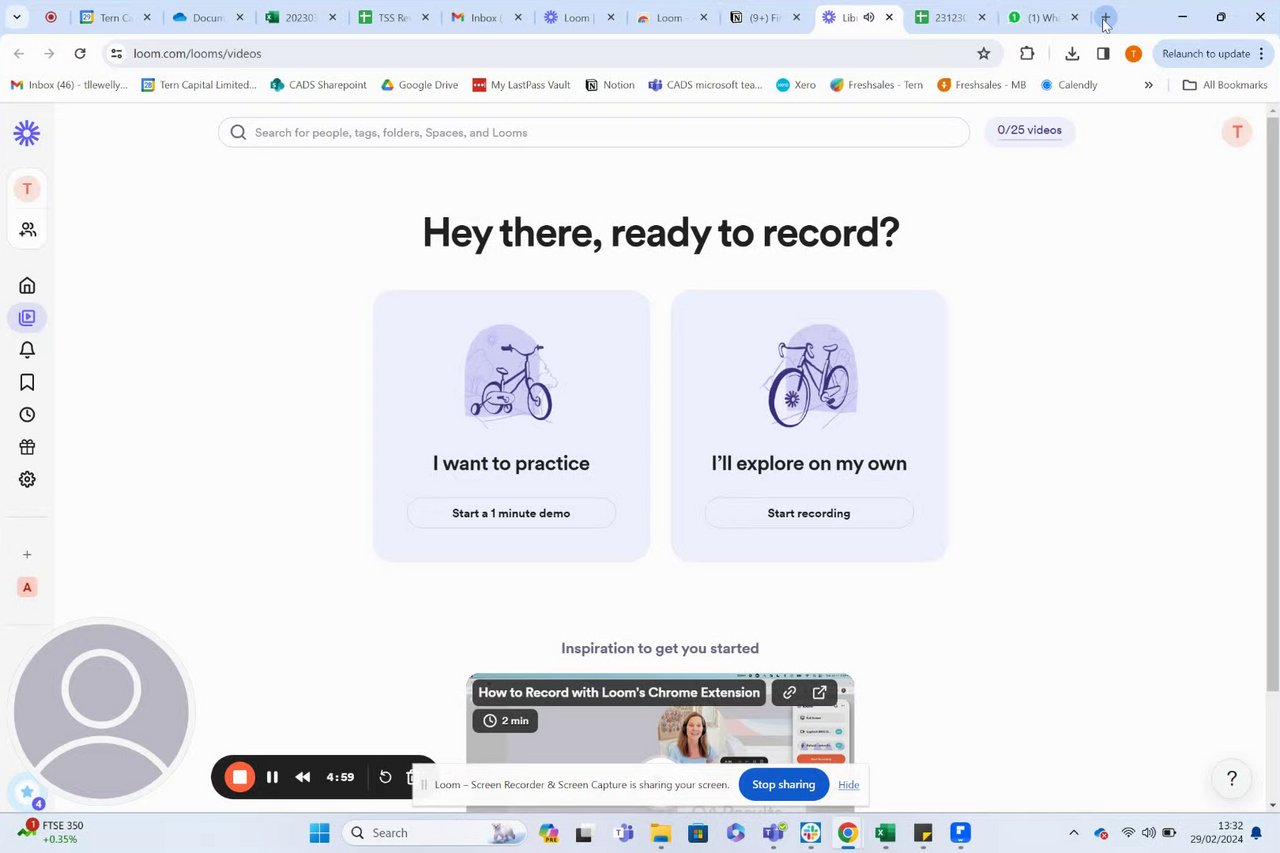
Task: Expand the Chrome tab search dropdown
Action: tap(16, 17)
